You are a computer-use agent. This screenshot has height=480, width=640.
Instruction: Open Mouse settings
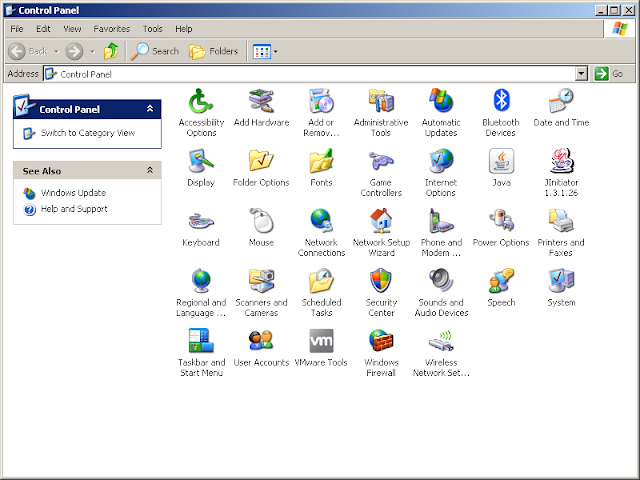[261, 227]
